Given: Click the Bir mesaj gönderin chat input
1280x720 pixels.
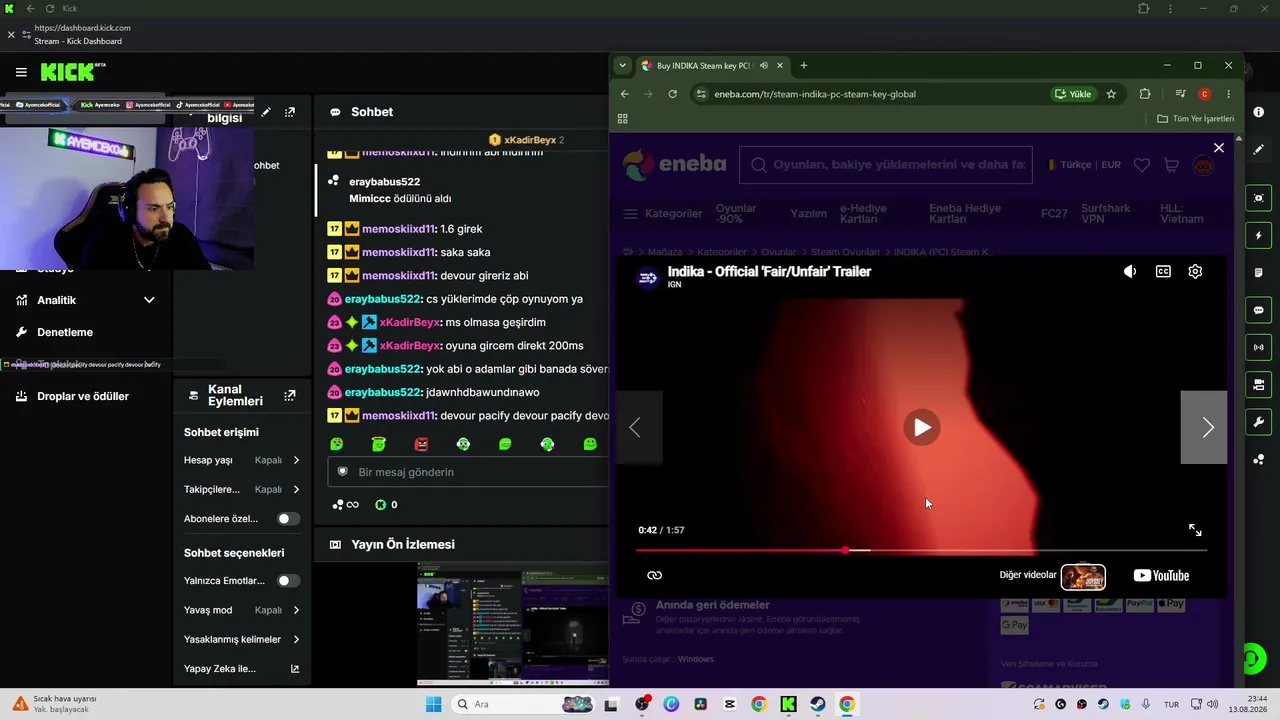Looking at the screenshot, I should click(x=468, y=472).
